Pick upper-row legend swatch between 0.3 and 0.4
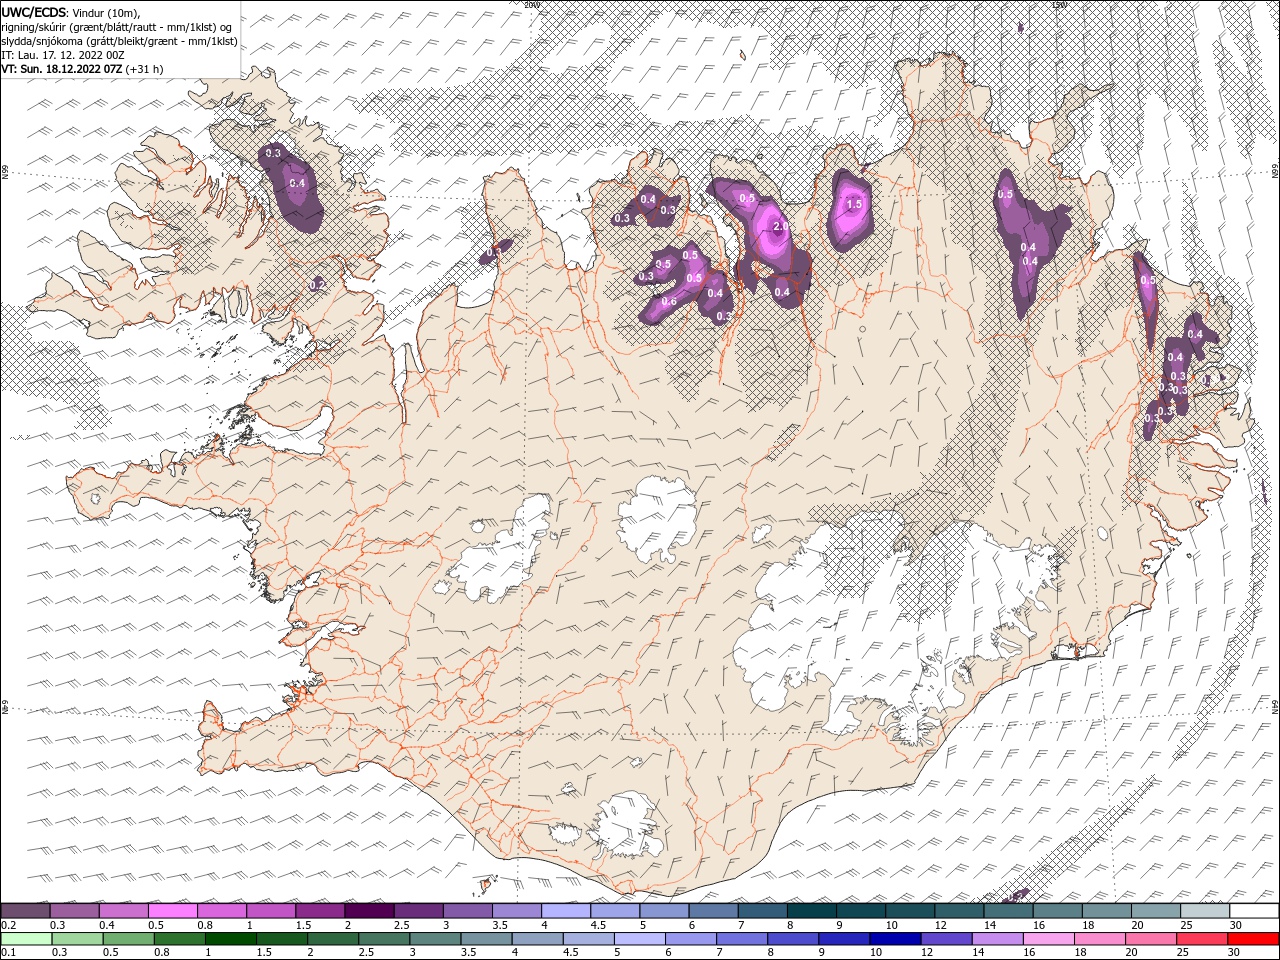 (x=74, y=911)
